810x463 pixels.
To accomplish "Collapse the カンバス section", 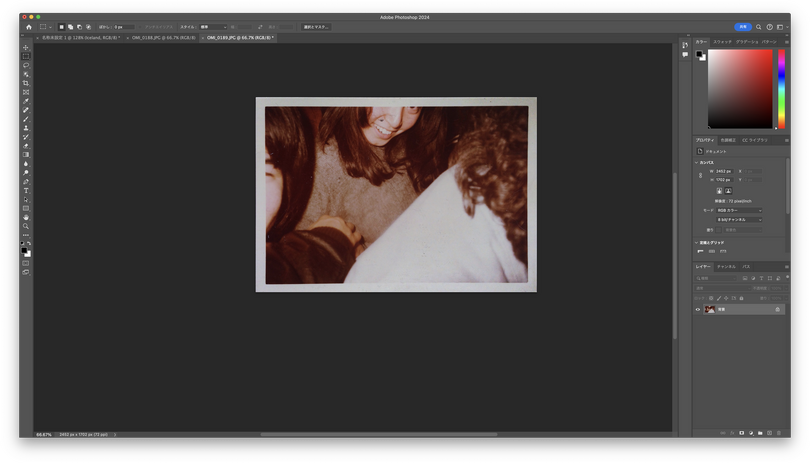I will [x=697, y=162].
